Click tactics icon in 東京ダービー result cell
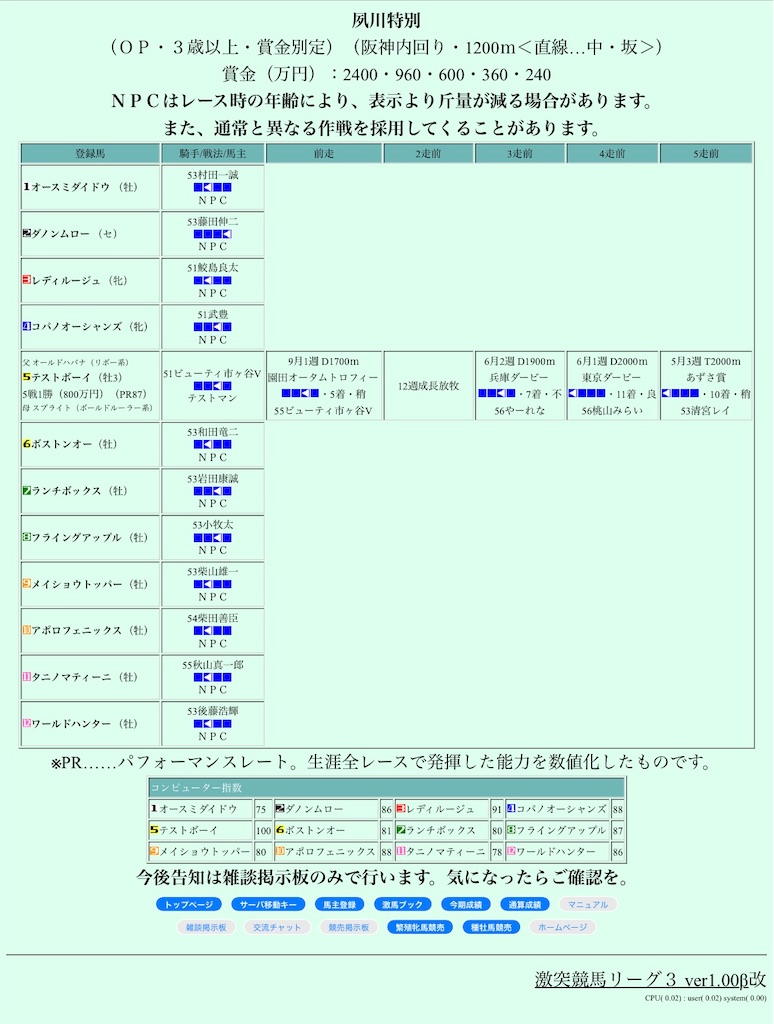The width and height of the screenshot is (774, 1024). (x=587, y=393)
